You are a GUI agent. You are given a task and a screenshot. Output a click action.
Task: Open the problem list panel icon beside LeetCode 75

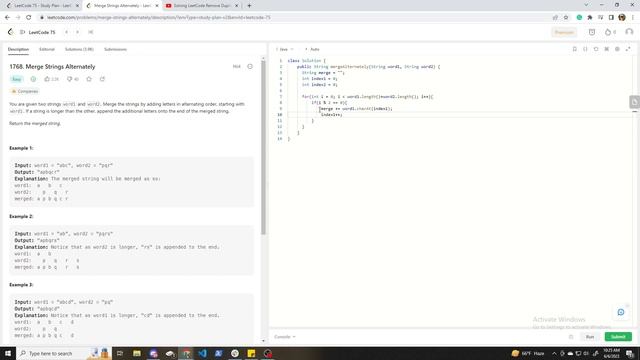pos(22,32)
